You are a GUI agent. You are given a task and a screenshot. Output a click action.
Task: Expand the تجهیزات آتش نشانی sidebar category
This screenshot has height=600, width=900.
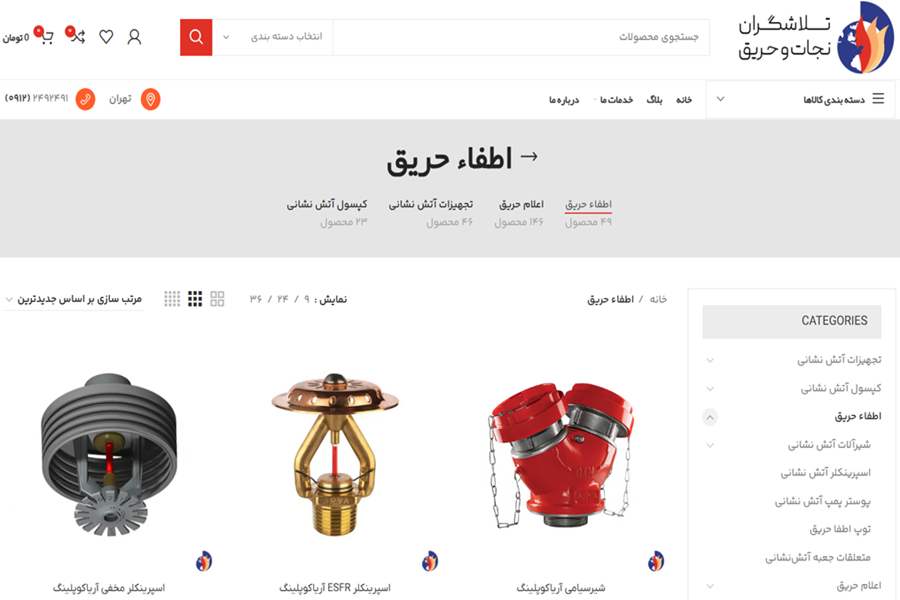point(710,361)
